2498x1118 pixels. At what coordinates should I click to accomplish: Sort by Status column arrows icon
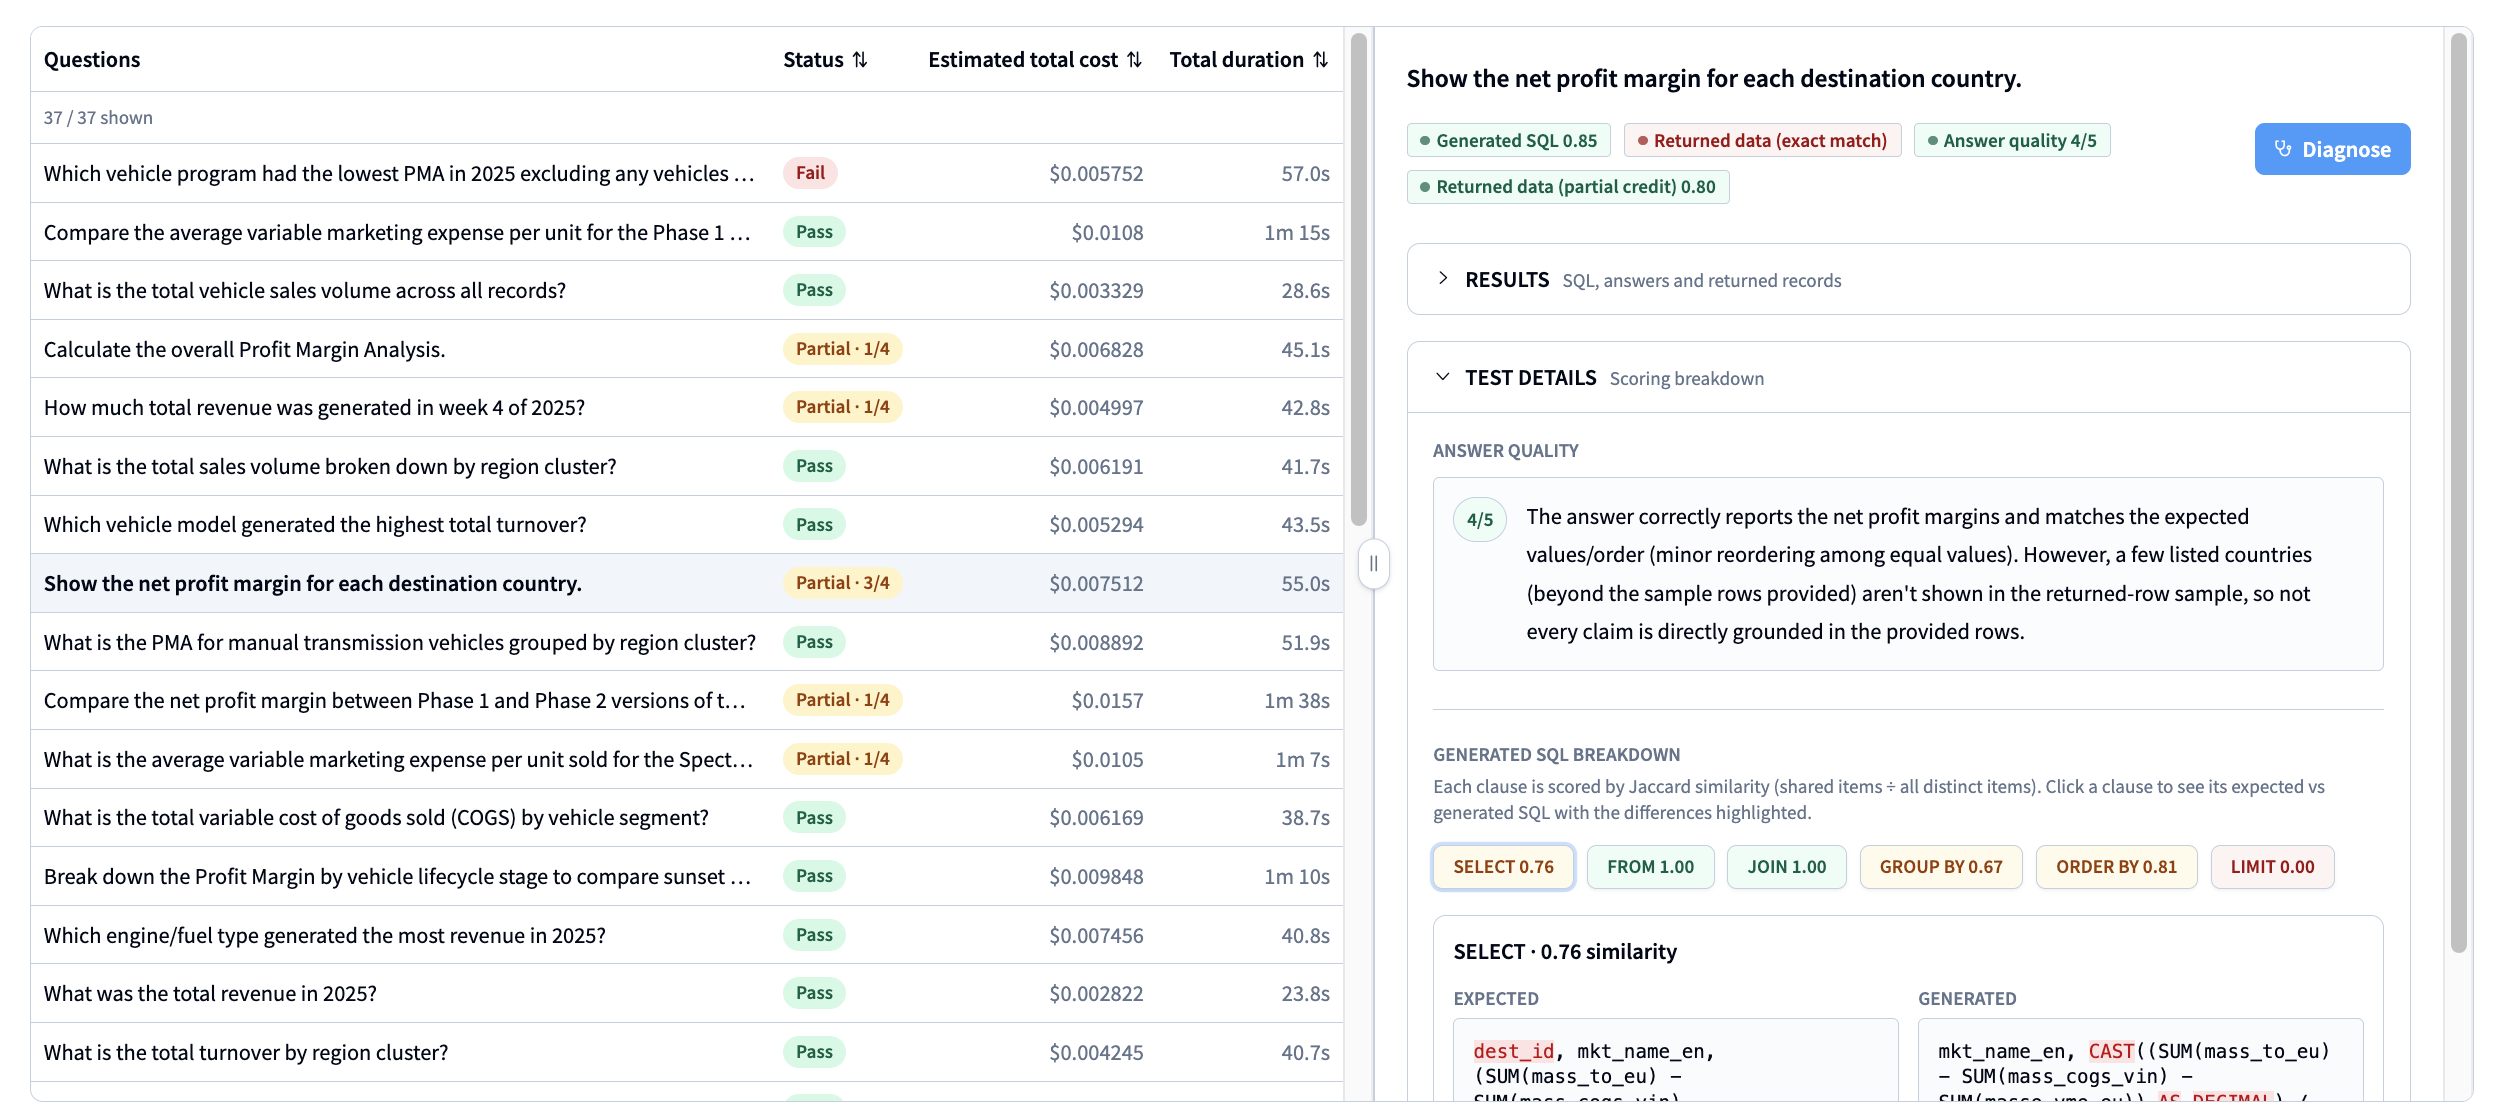coord(860,60)
